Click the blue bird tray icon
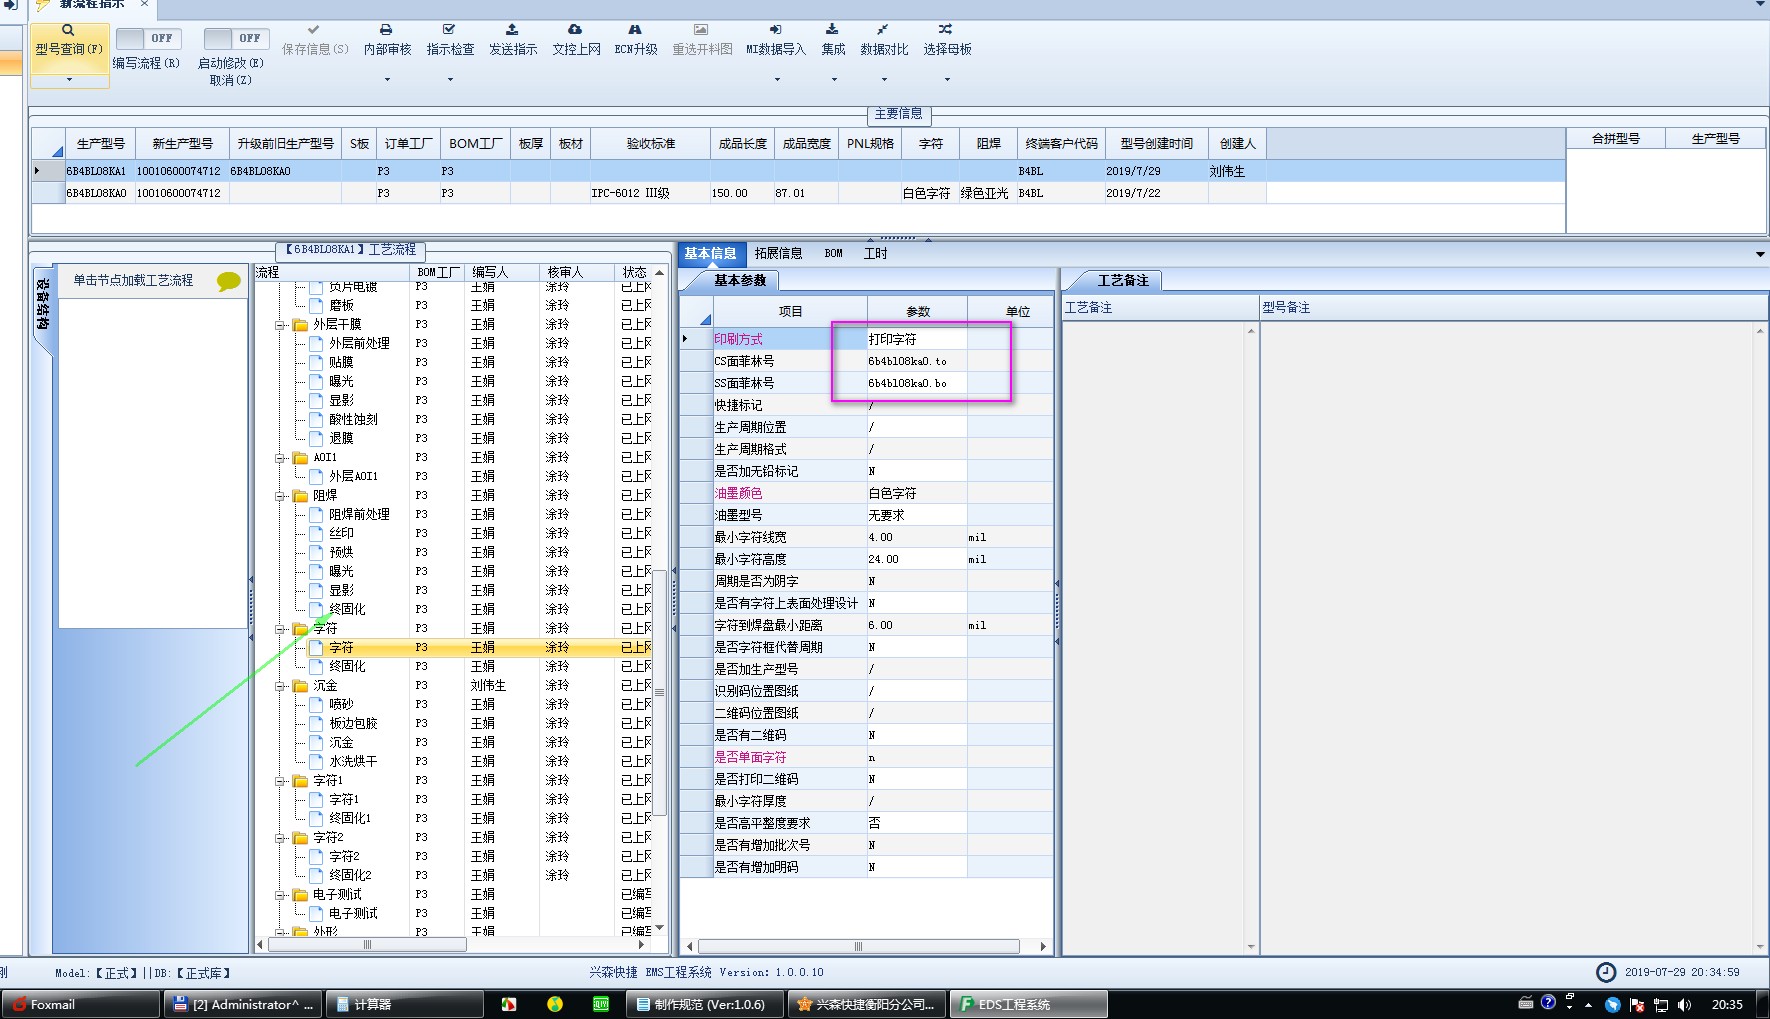This screenshot has height=1019, width=1770. point(1612,1004)
